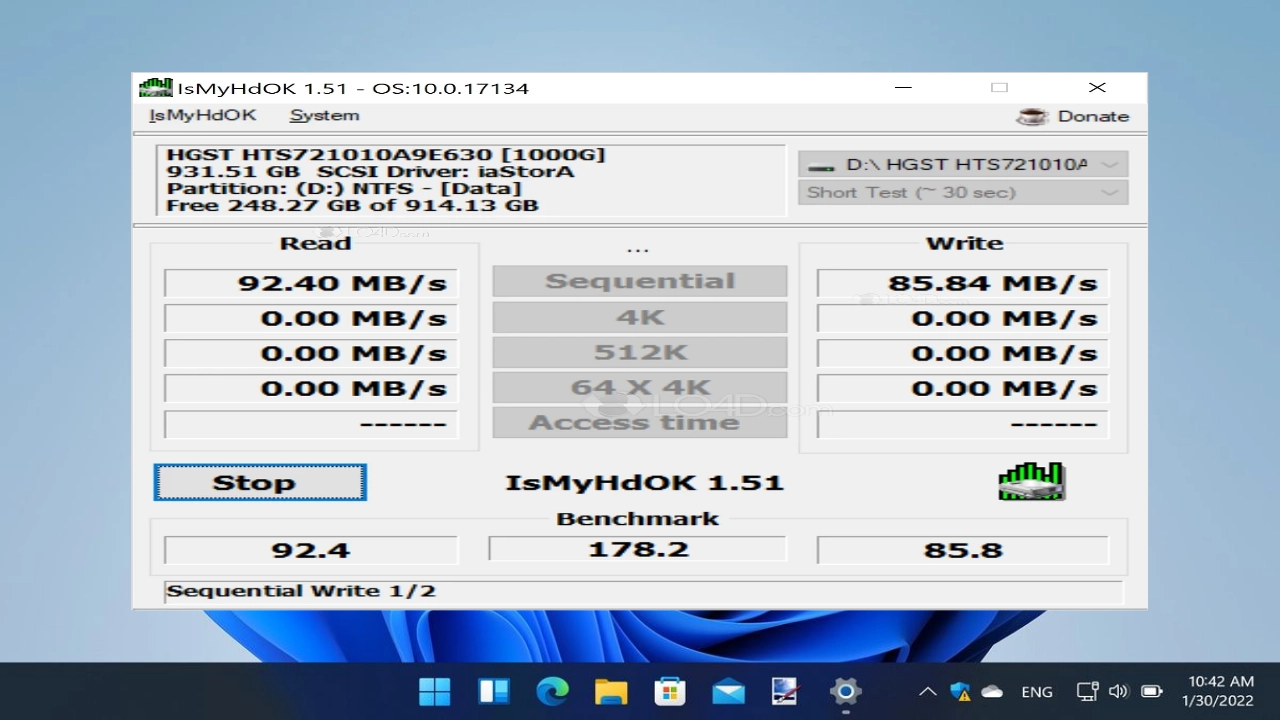The height and width of the screenshot is (720, 1280).
Task: Click the battery tray icon
Action: click(1151, 691)
